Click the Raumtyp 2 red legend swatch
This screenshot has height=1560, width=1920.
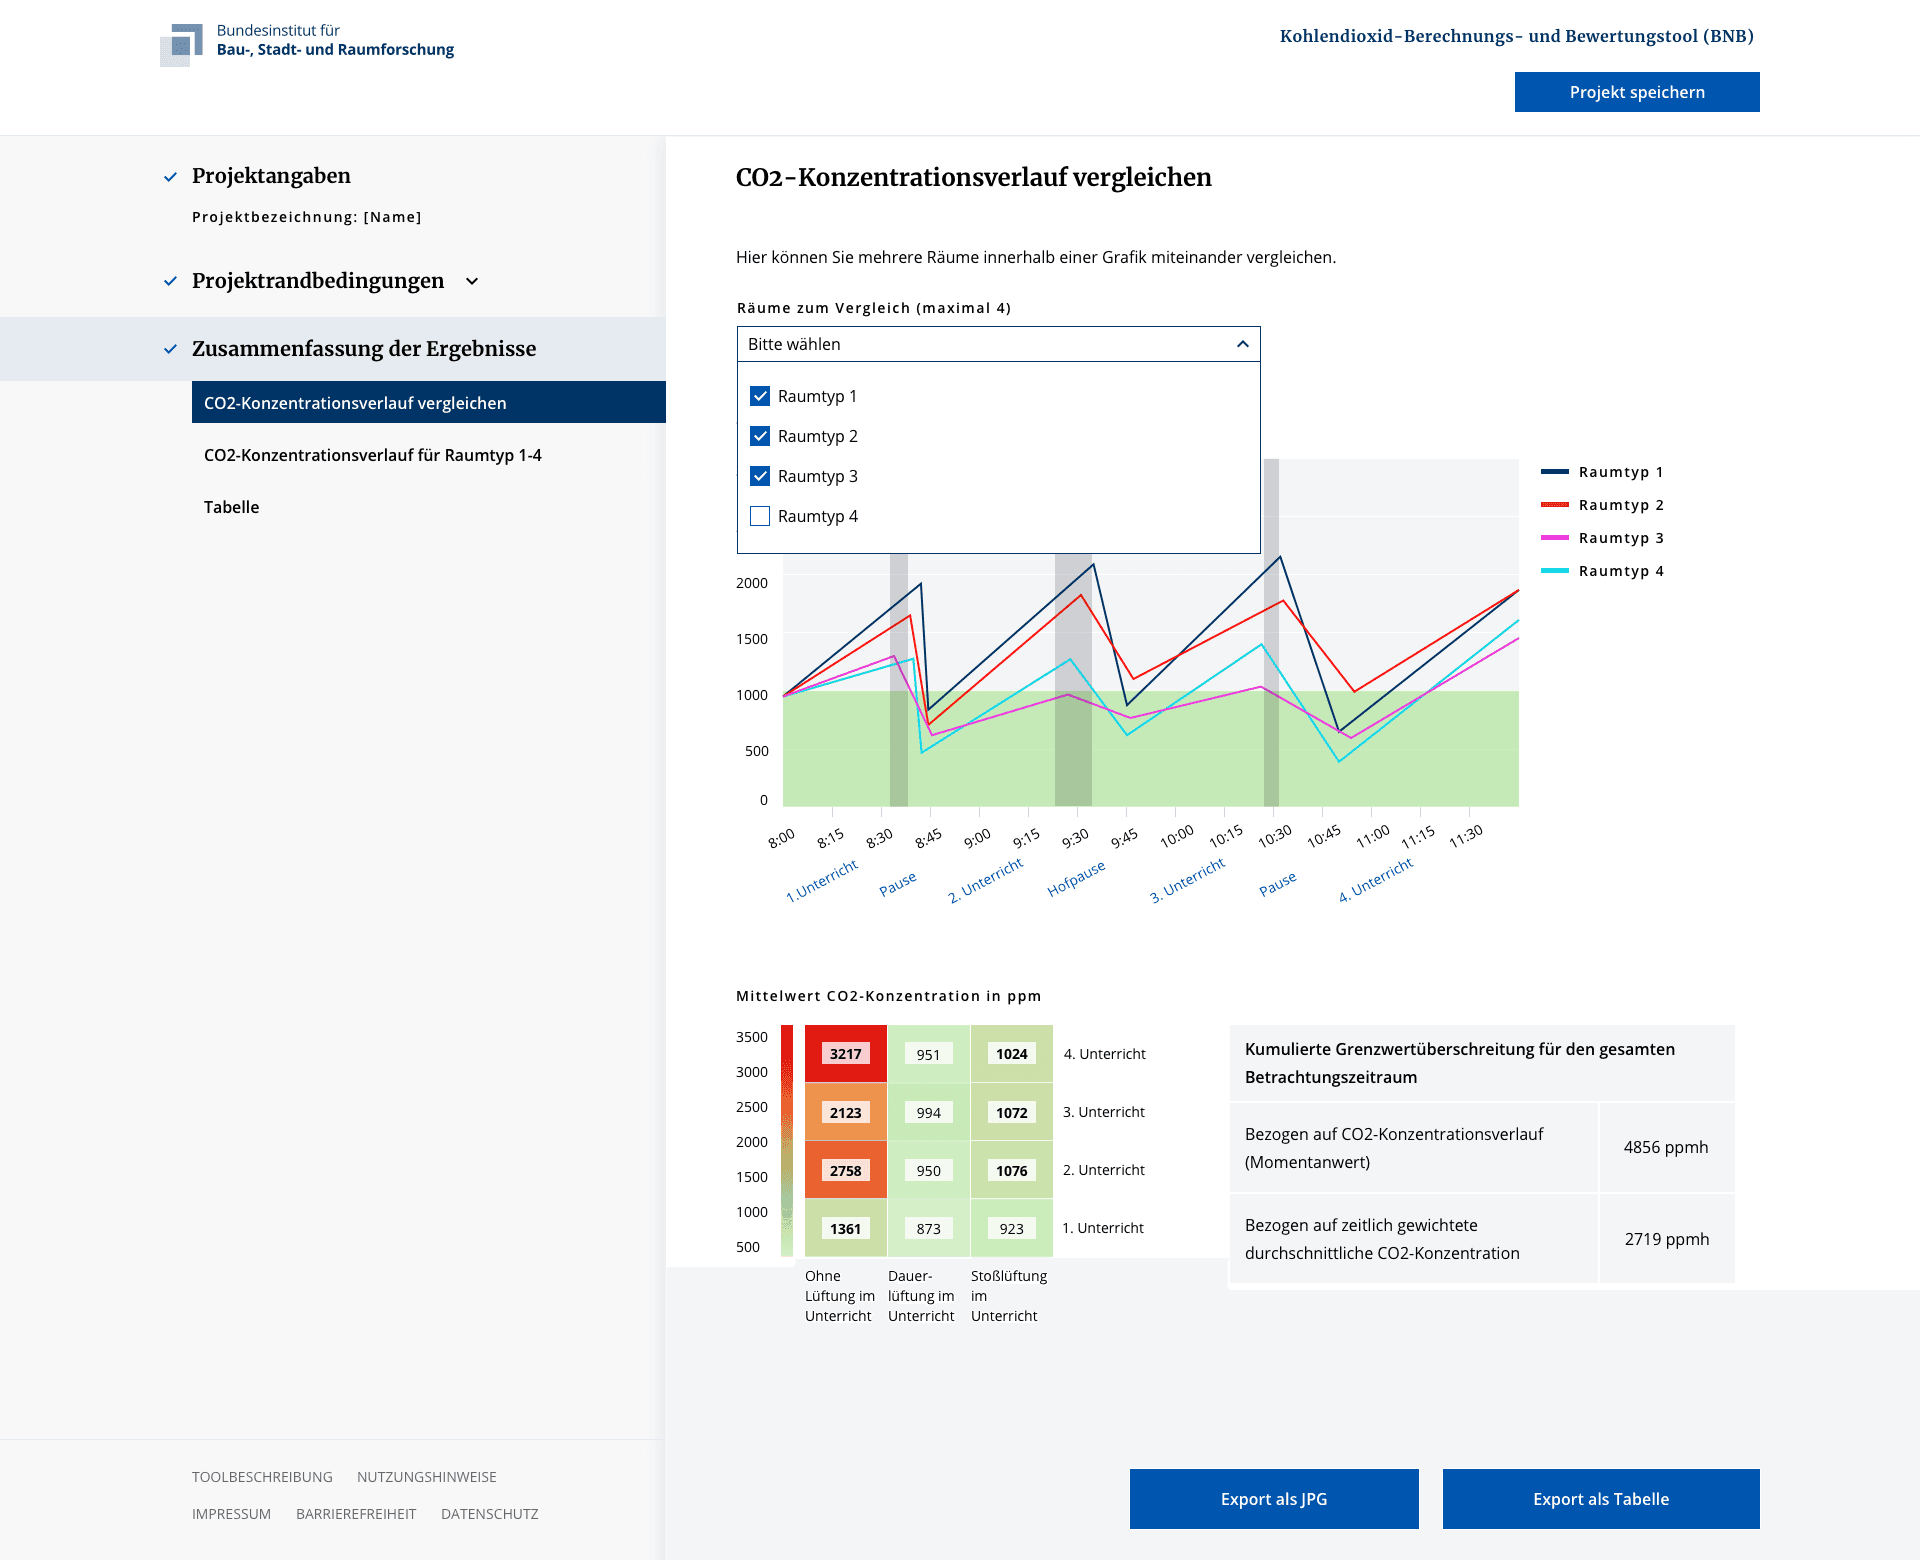tap(1555, 505)
